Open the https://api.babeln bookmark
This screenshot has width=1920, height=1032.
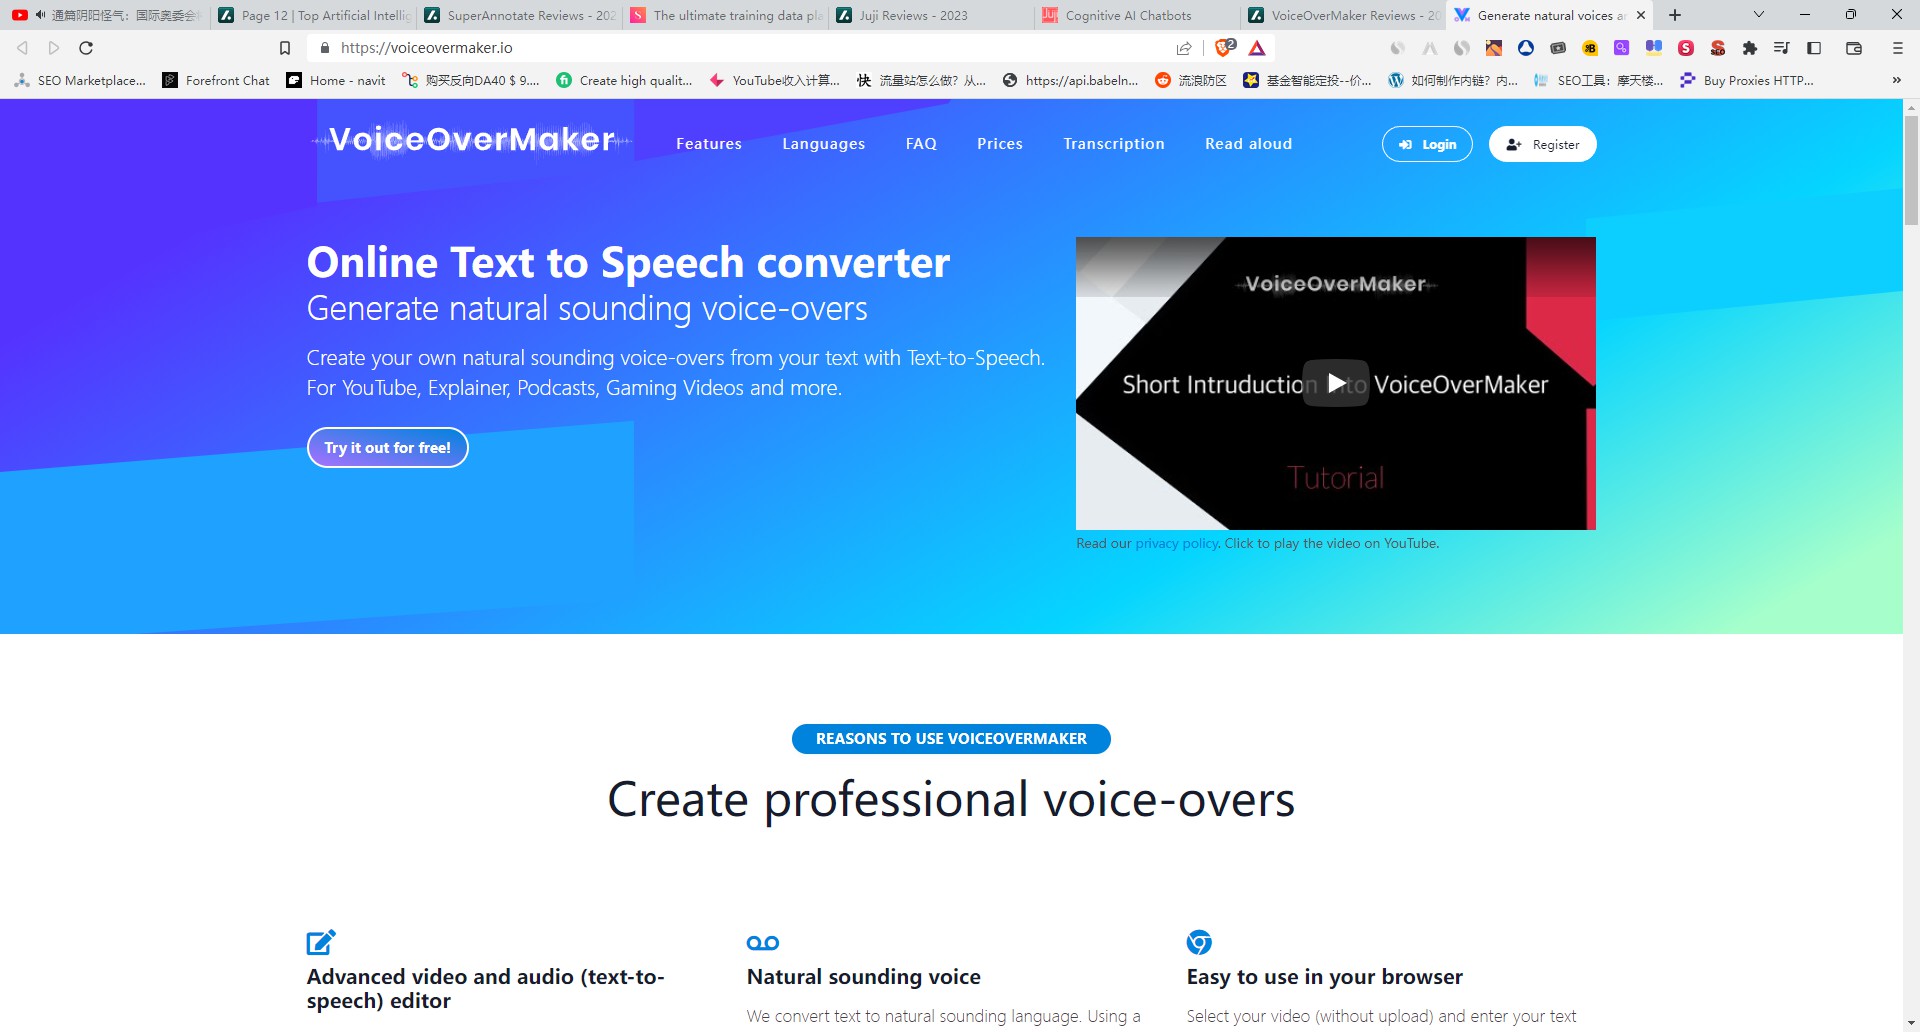1070,80
